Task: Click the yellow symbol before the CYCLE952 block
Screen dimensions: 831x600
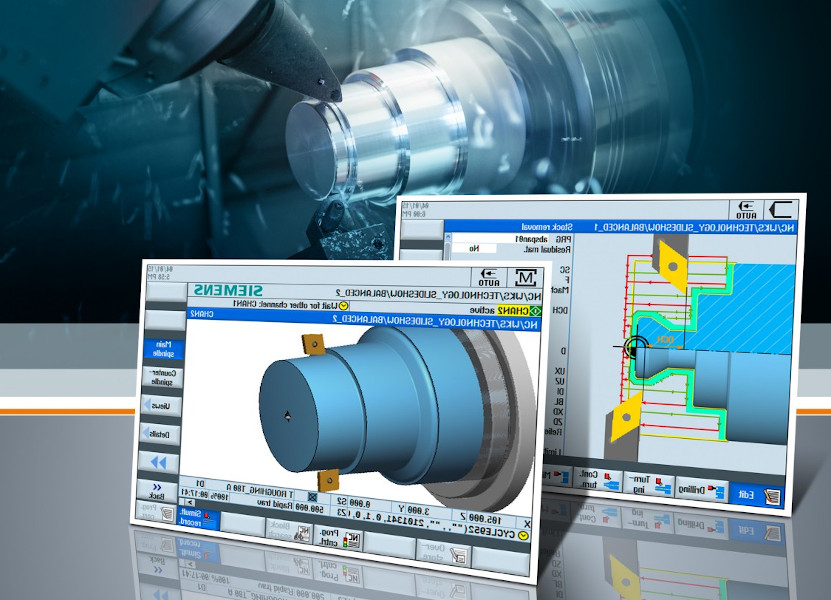Action: (523, 536)
